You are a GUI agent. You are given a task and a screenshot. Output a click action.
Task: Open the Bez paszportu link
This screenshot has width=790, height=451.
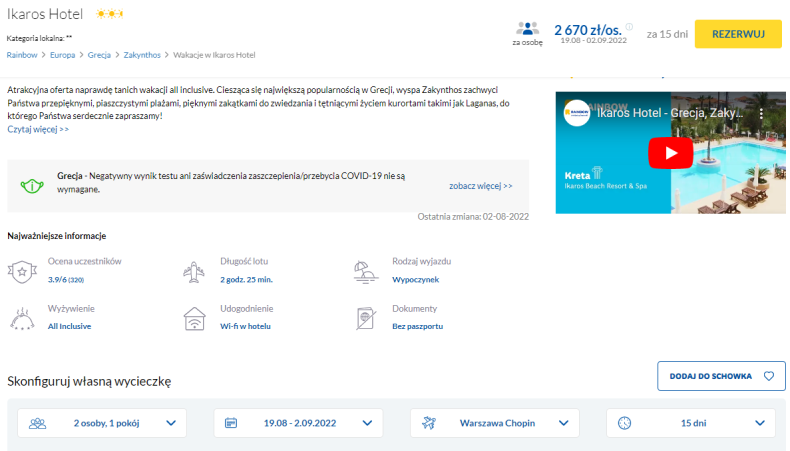(x=418, y=326)
